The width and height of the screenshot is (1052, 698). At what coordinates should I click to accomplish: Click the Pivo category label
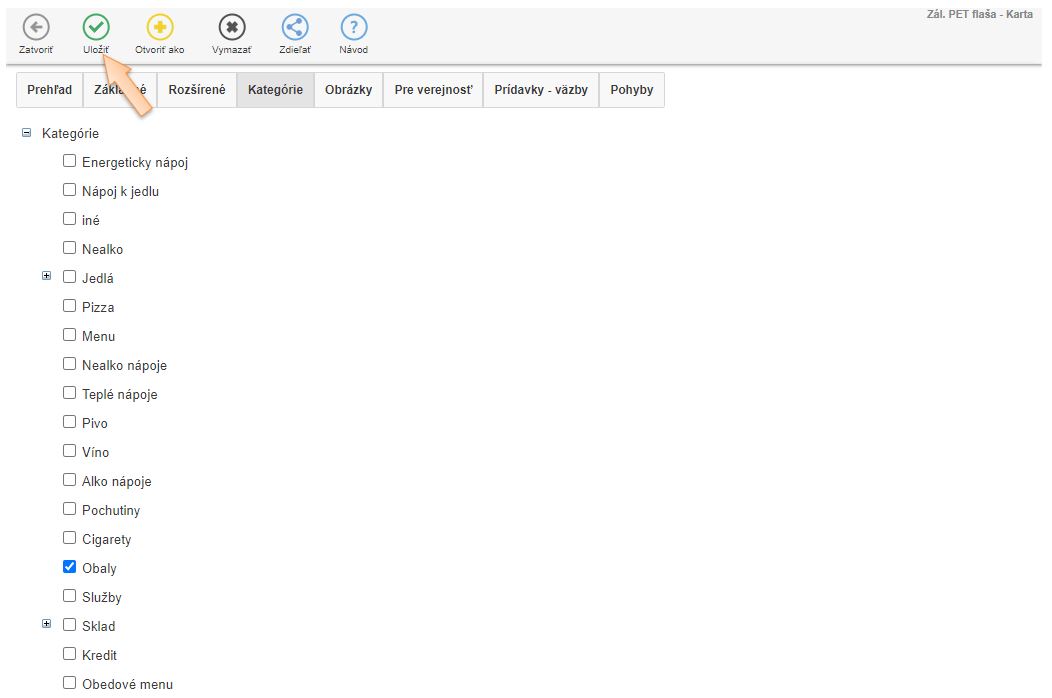point(95,423)
